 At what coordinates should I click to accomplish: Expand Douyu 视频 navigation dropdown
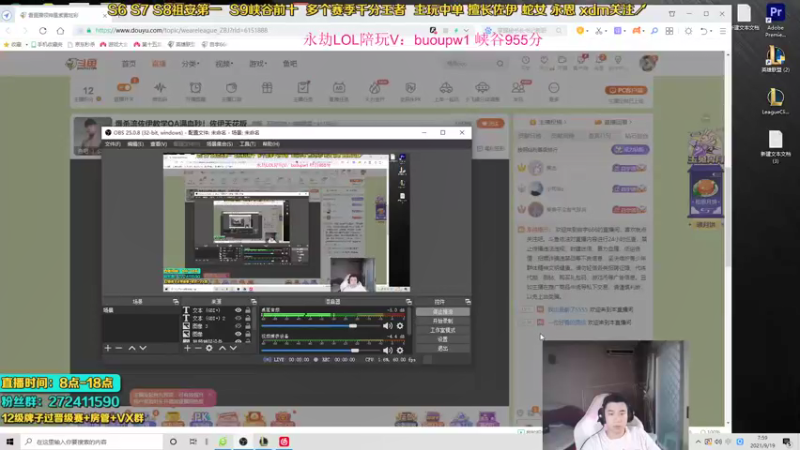(x=224, y=64)
